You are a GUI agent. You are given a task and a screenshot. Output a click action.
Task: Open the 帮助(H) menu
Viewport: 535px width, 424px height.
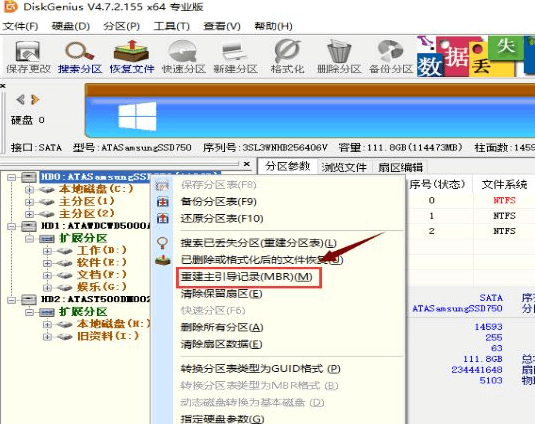(x=273, y=26)
